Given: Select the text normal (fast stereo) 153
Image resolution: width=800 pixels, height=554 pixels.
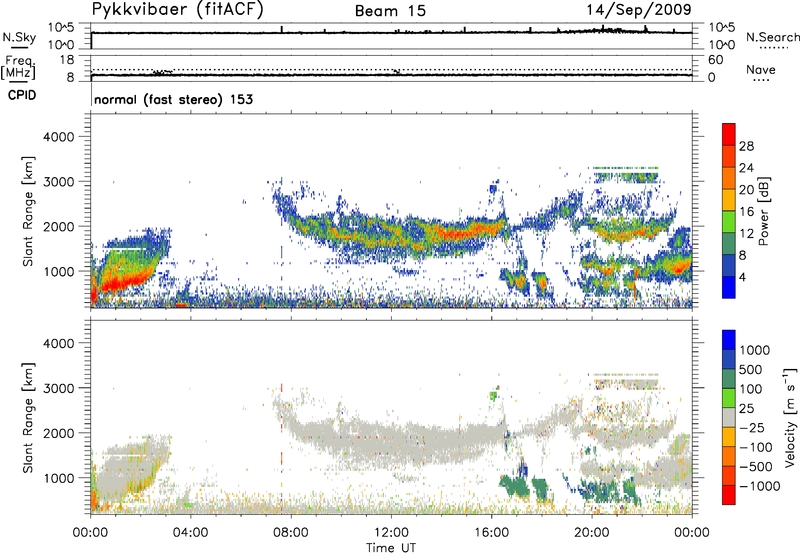Looking at the screenshot, I should [x=173, y=99].
